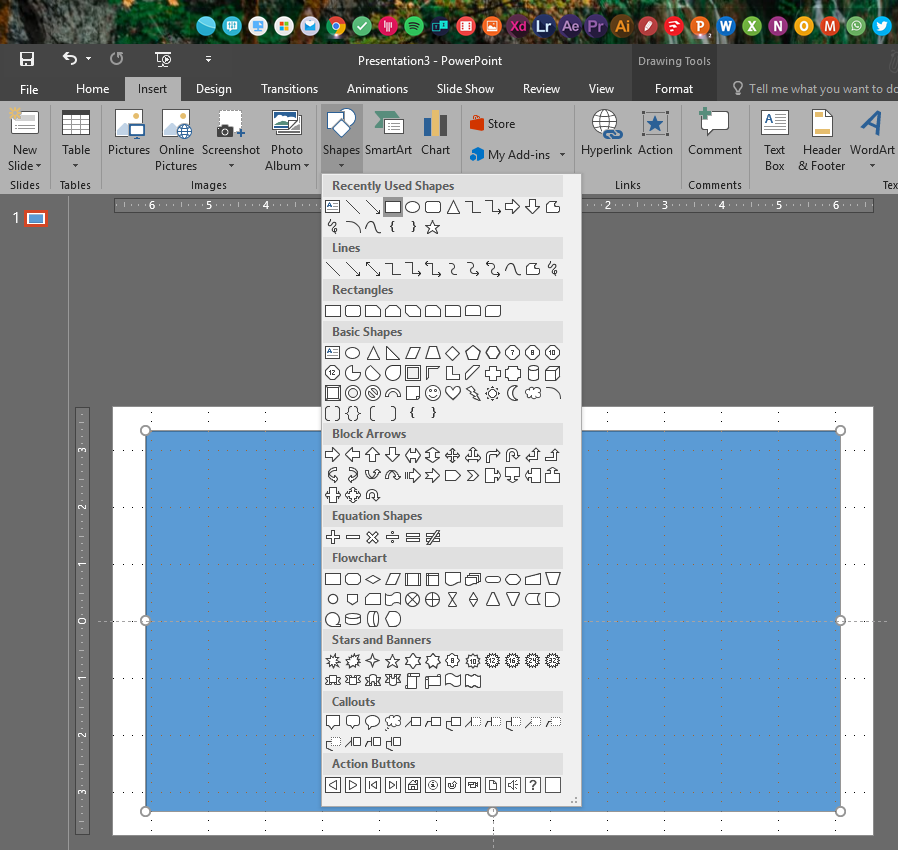Click the Store button
The width and height of the screenshot is (898, 850).
[492, 124]
